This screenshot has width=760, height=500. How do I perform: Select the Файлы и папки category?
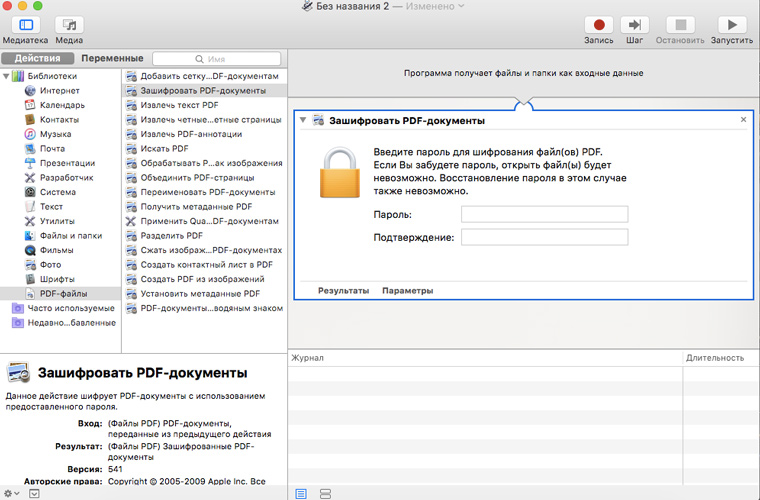pos(71,236)
